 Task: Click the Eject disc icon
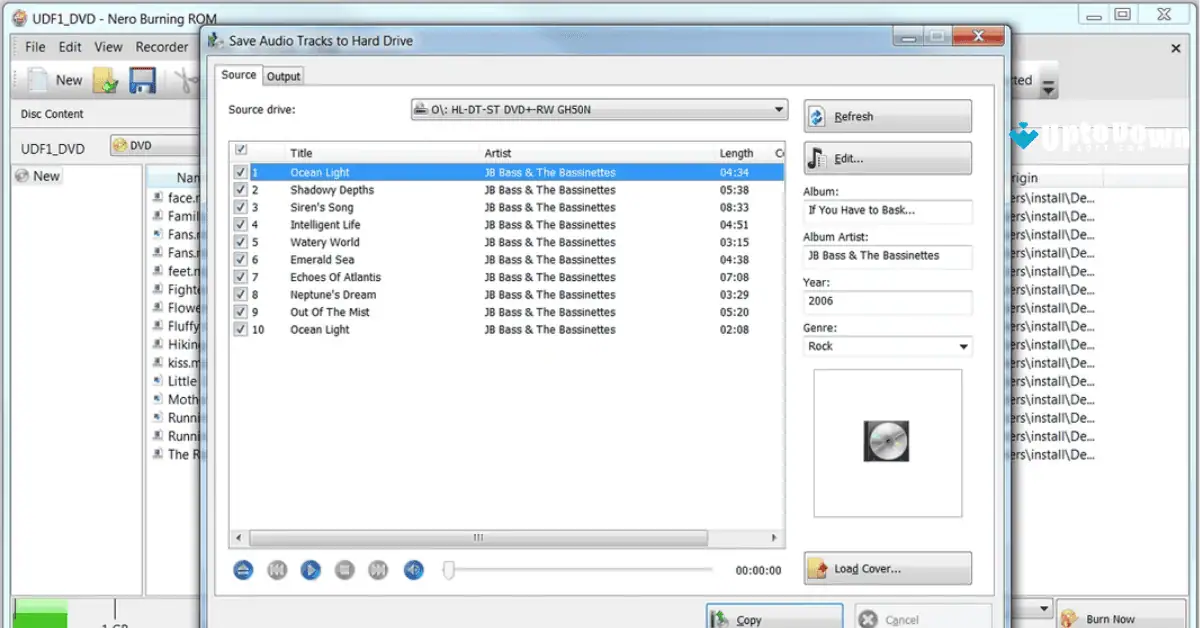click(x=243, y=570)
